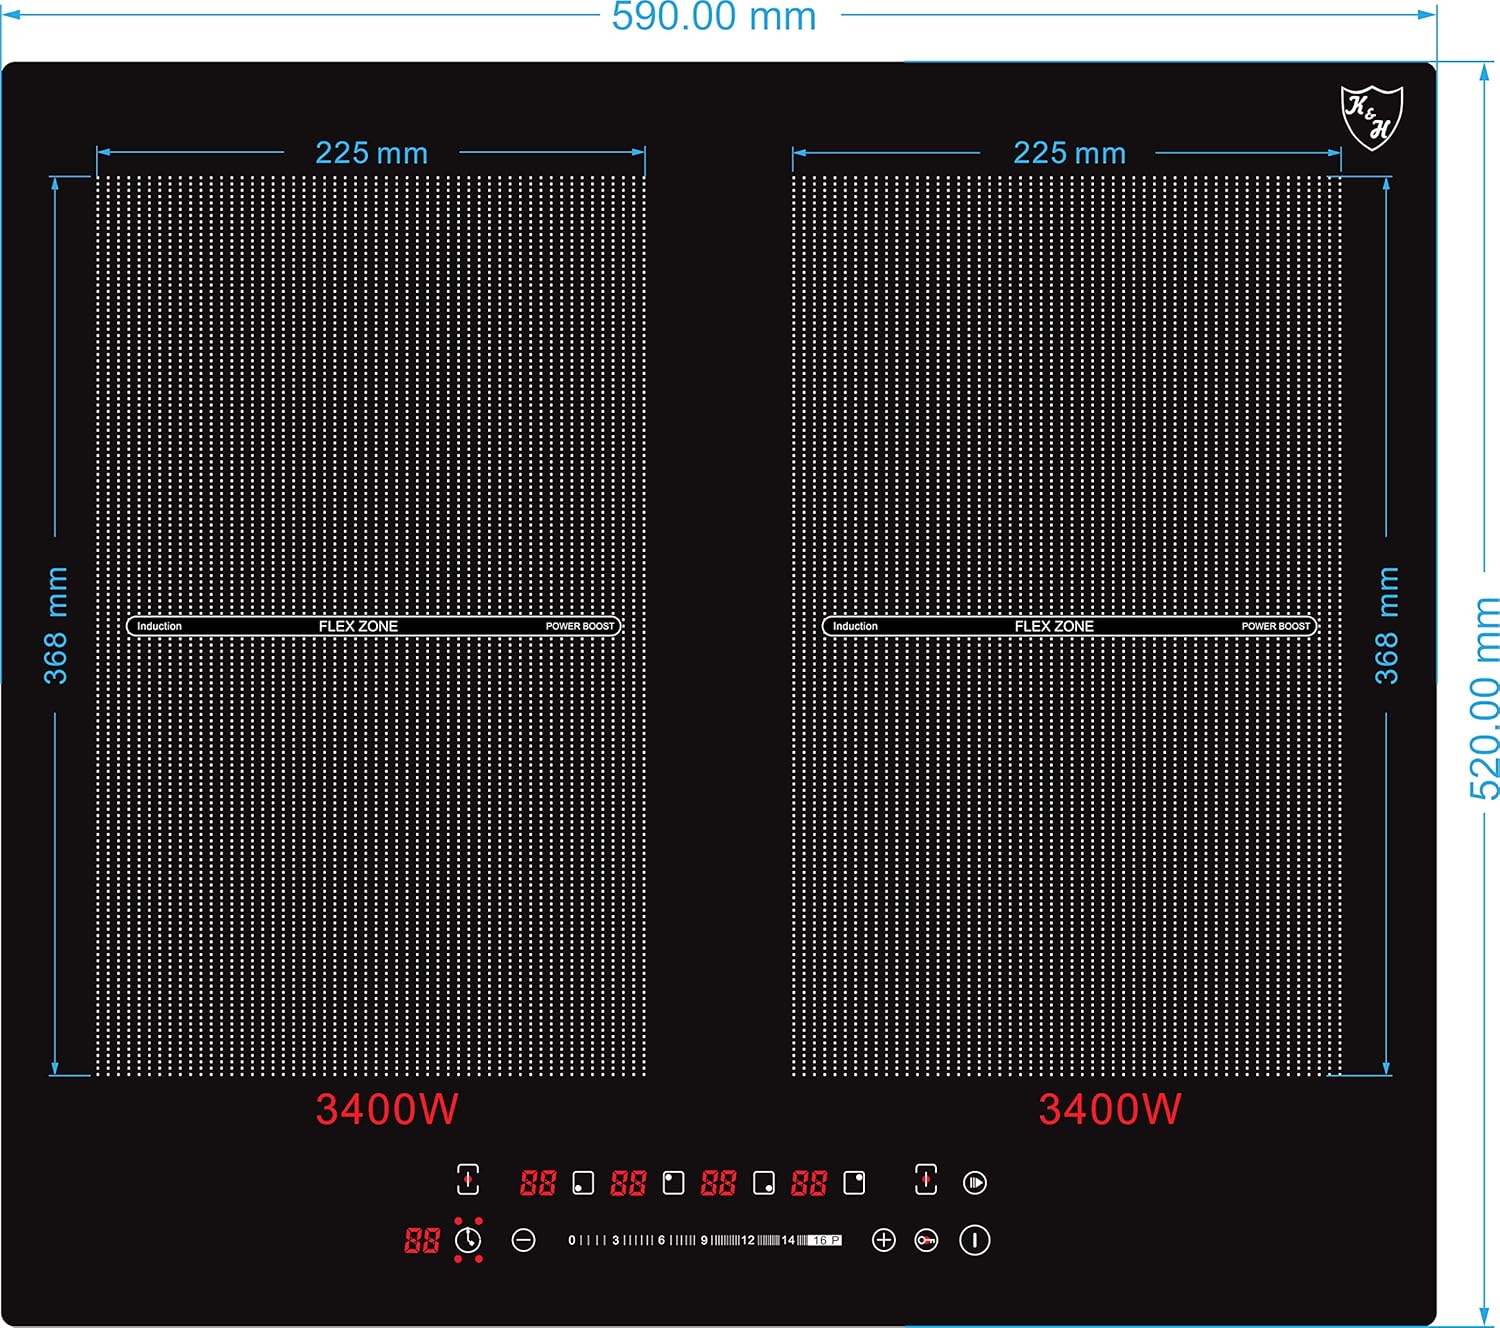Screen dimensions: 1500x1328
Task: Tap power slider at level 3
Action: (616, 1240)
